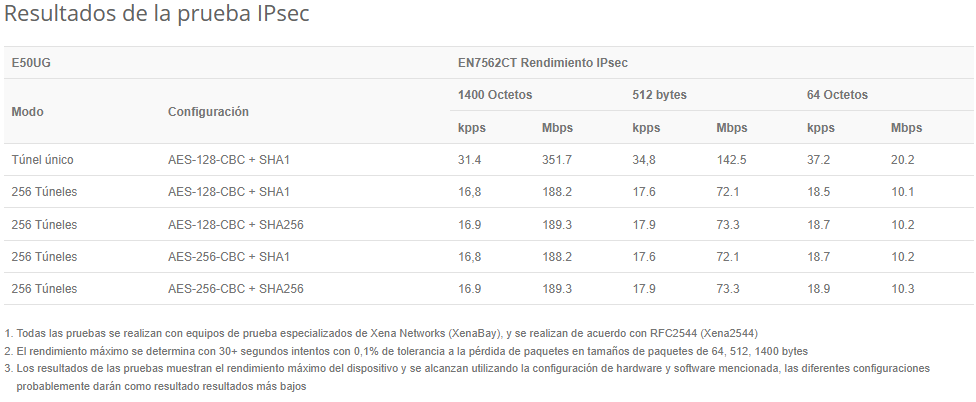Click the "64 Octetos" column group header

pos(837,95)
